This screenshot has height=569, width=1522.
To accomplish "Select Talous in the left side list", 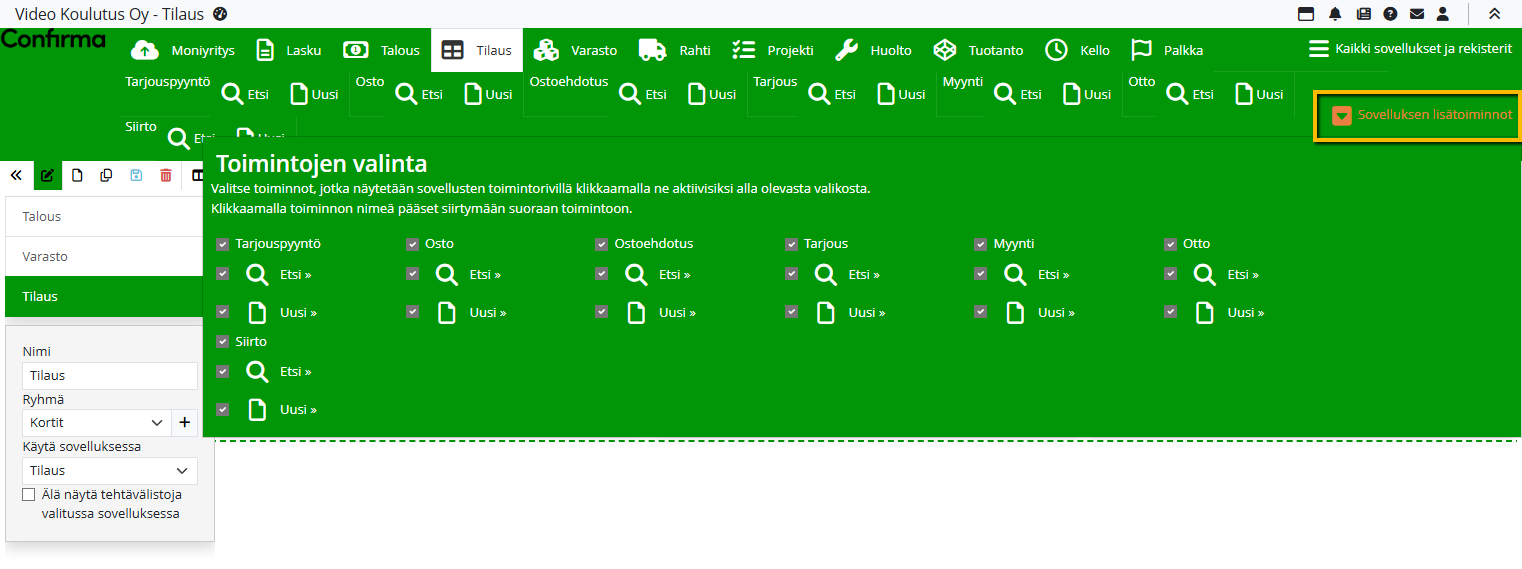I will tap(104, 217).
